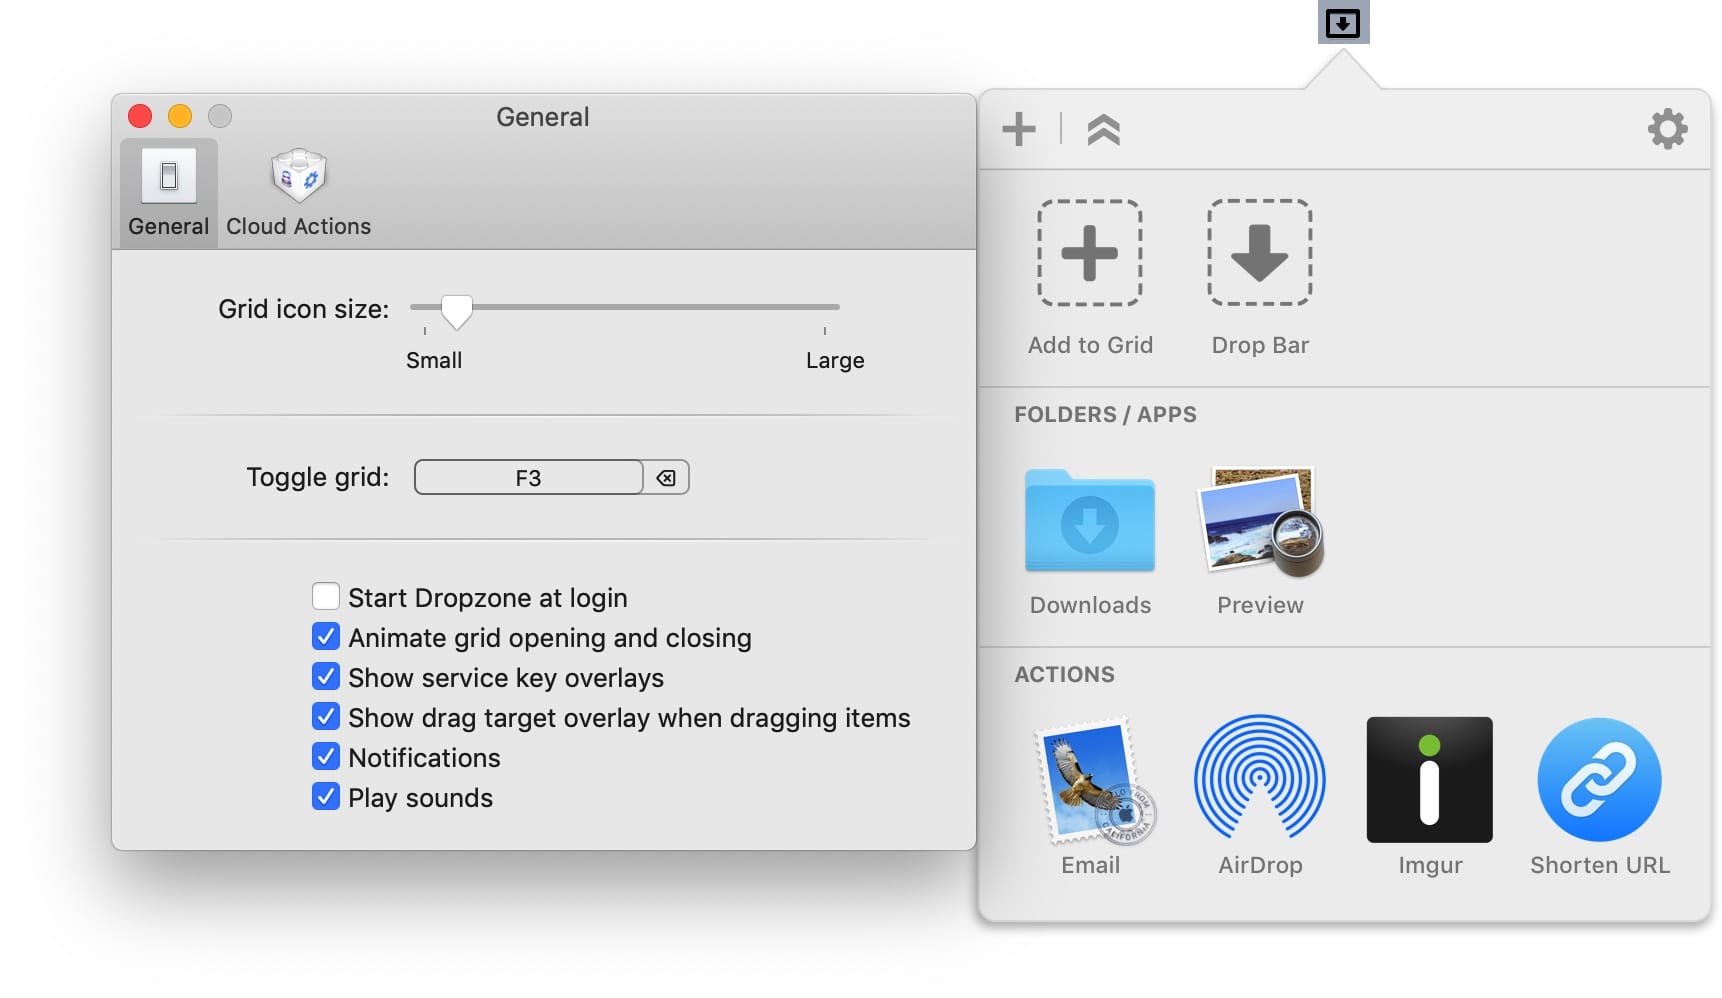
Task: Turn off the Notifications checkbox
Action: [x=326, y=757]
